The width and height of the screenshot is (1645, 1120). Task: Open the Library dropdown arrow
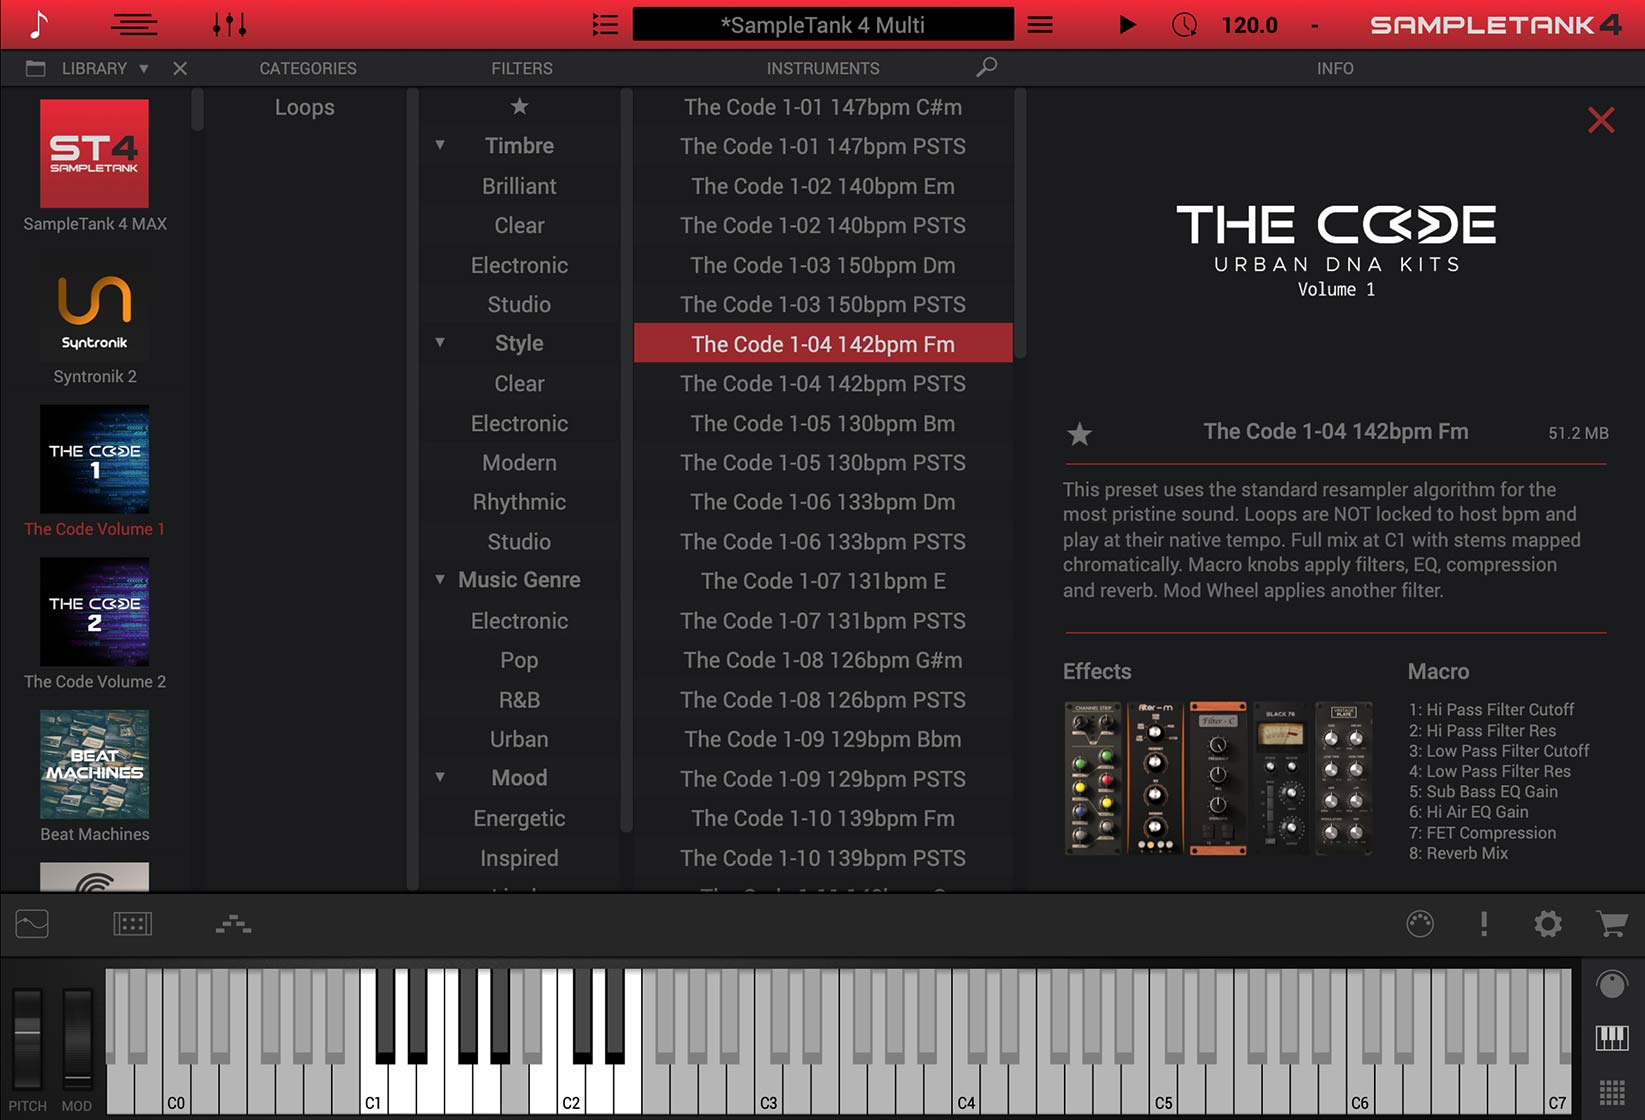click(x=143, y=68)
